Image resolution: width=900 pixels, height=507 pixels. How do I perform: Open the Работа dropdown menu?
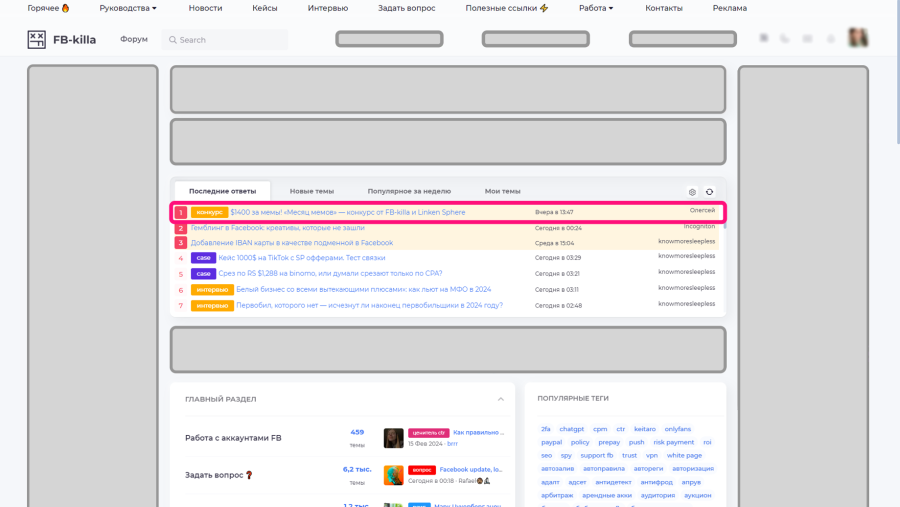click(x=596, y=8)
